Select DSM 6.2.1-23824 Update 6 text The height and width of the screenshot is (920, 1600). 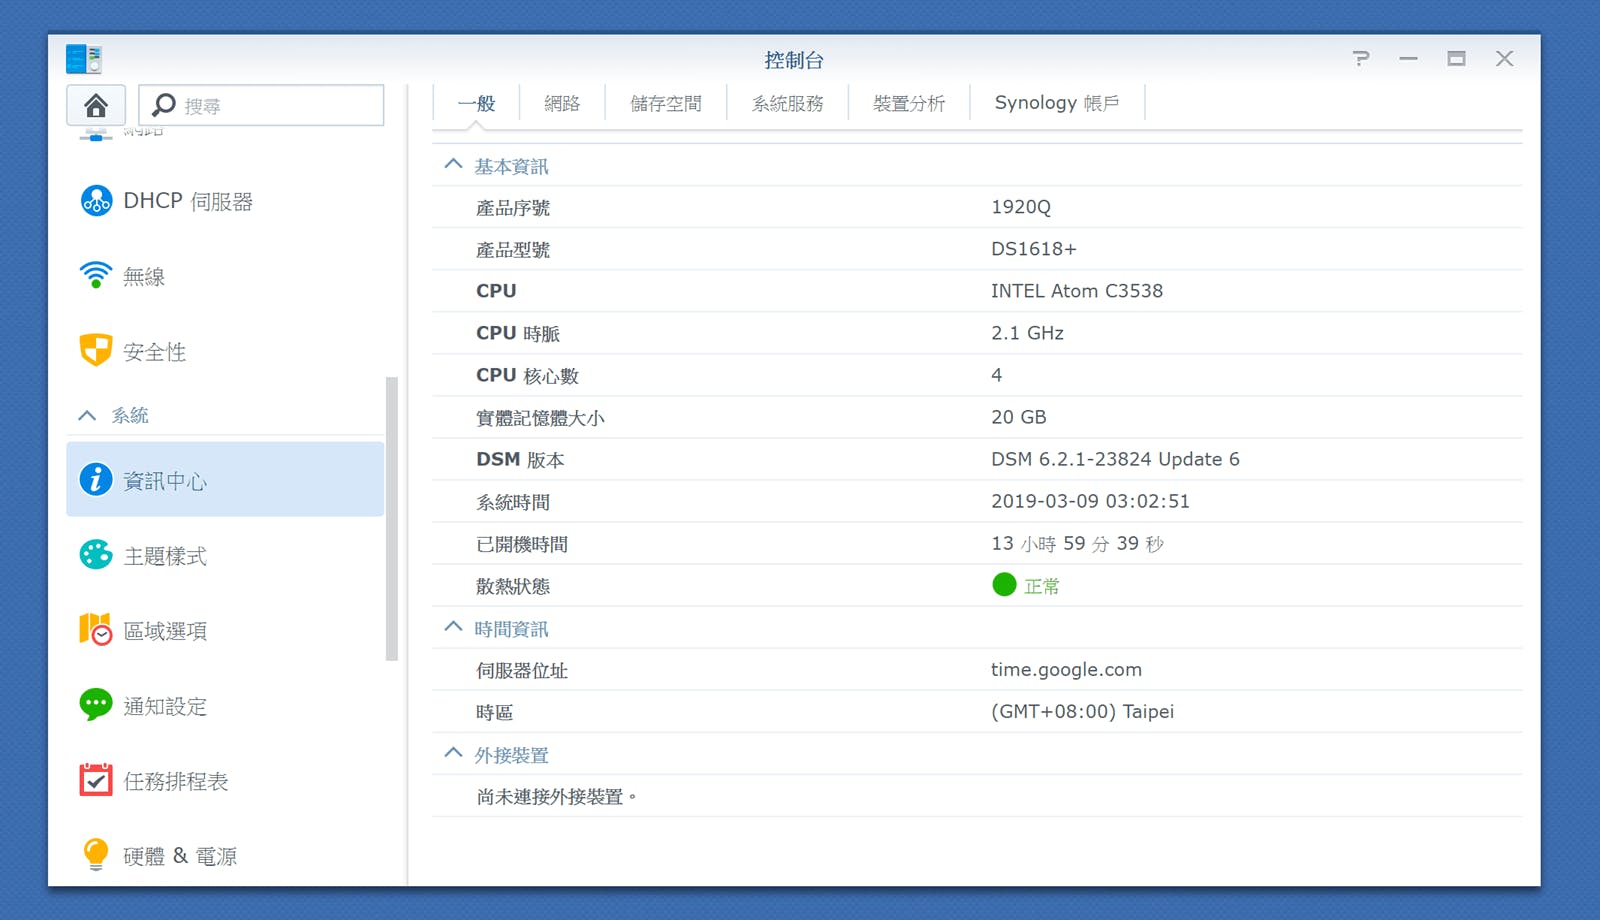tap(1115, 459)
